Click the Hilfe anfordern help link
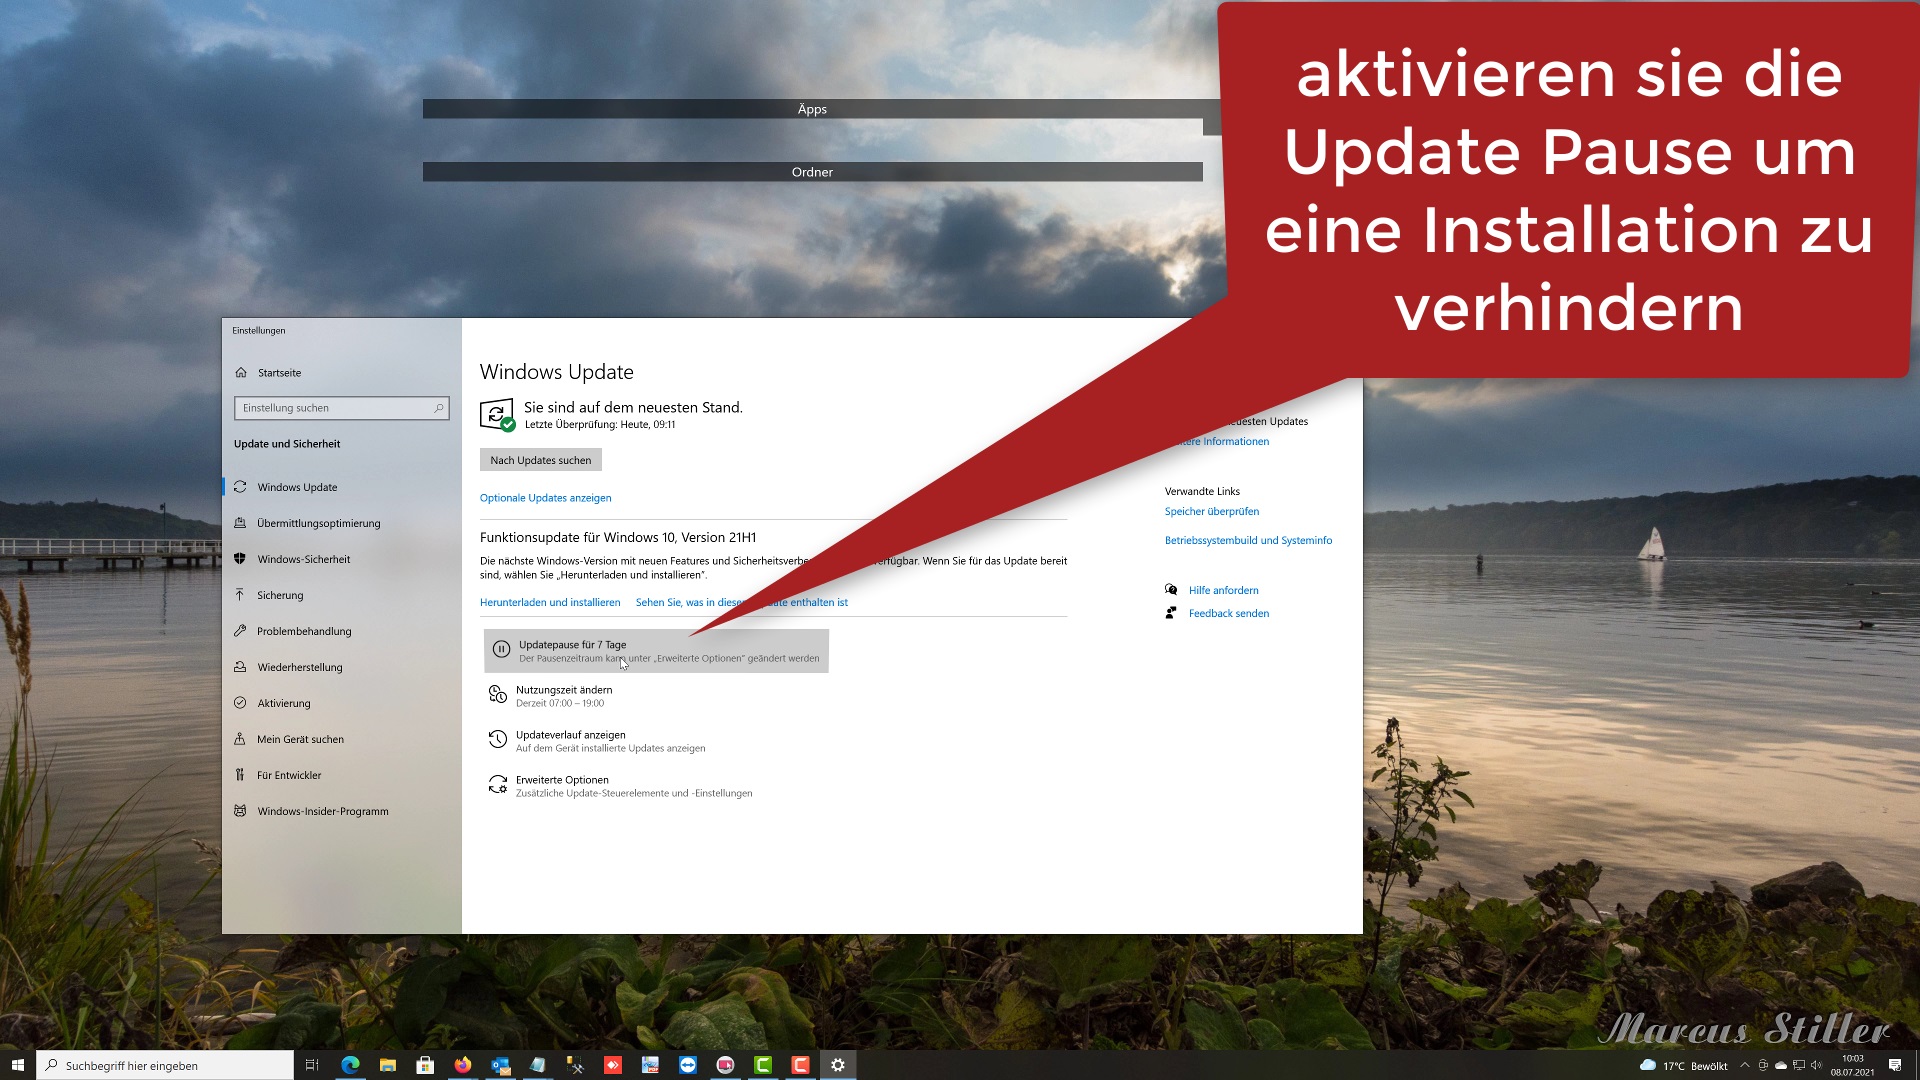Screen dimensions: 1920x1080 (1223, 590)
